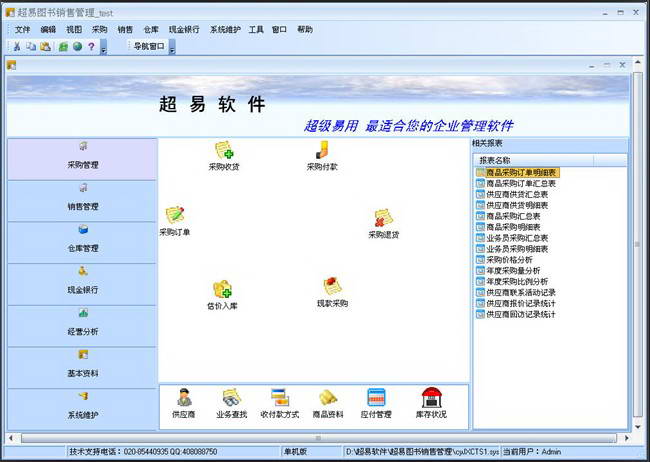Click the horizontal scrollbar right arrow
The height and width of the screenshot is (462, 650).
626,438
